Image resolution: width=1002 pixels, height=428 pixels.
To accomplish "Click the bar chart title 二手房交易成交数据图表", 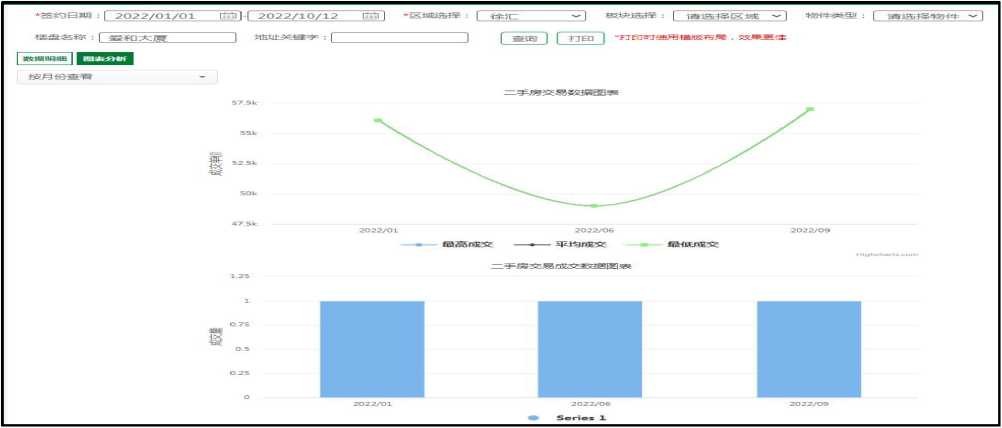I will click(x=561, y=266).
